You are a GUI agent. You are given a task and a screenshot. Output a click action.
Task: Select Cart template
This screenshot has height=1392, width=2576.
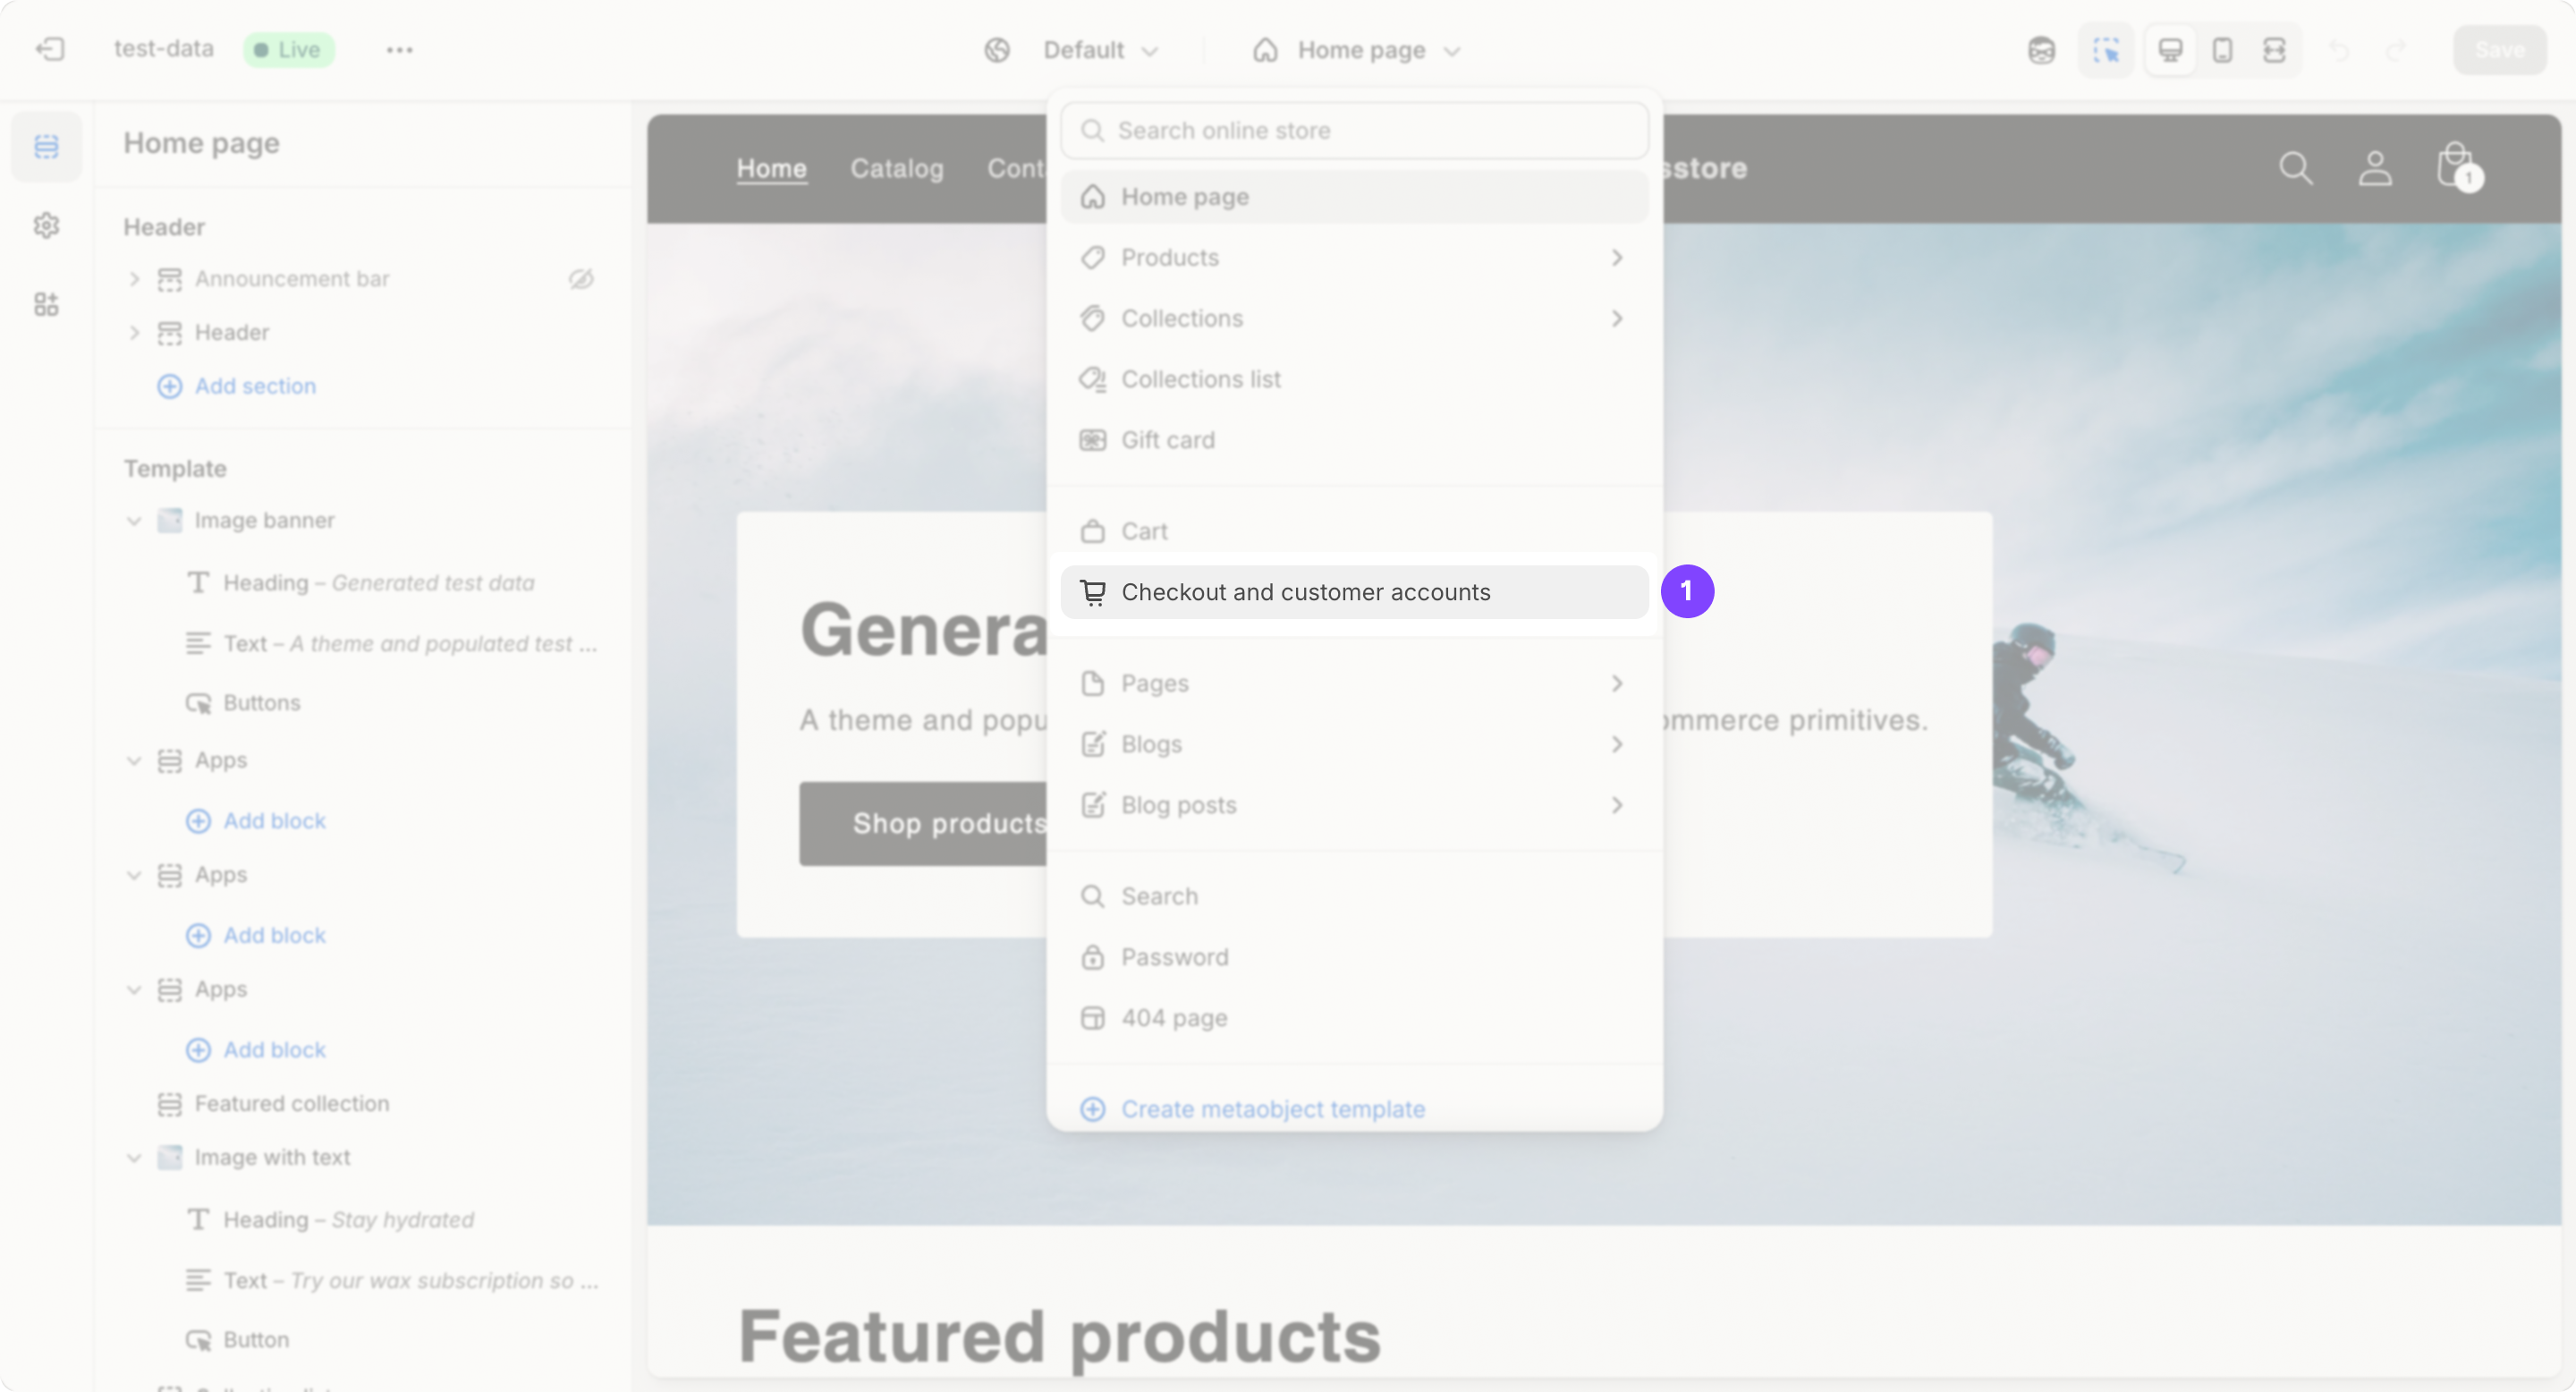click(1354, 531)
